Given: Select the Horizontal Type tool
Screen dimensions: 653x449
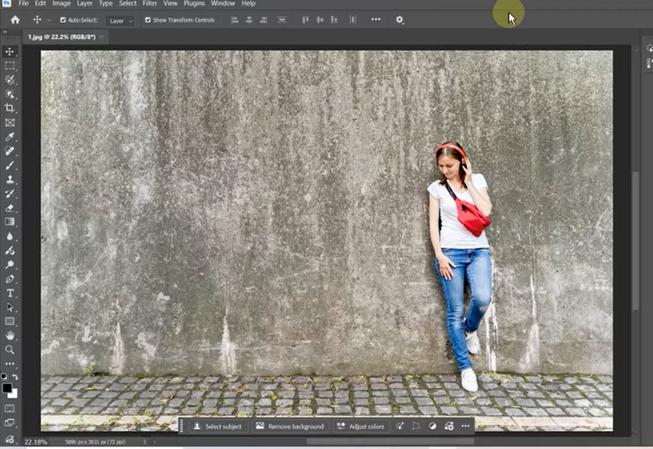Looking at the screenshot, I should [10, 293].
